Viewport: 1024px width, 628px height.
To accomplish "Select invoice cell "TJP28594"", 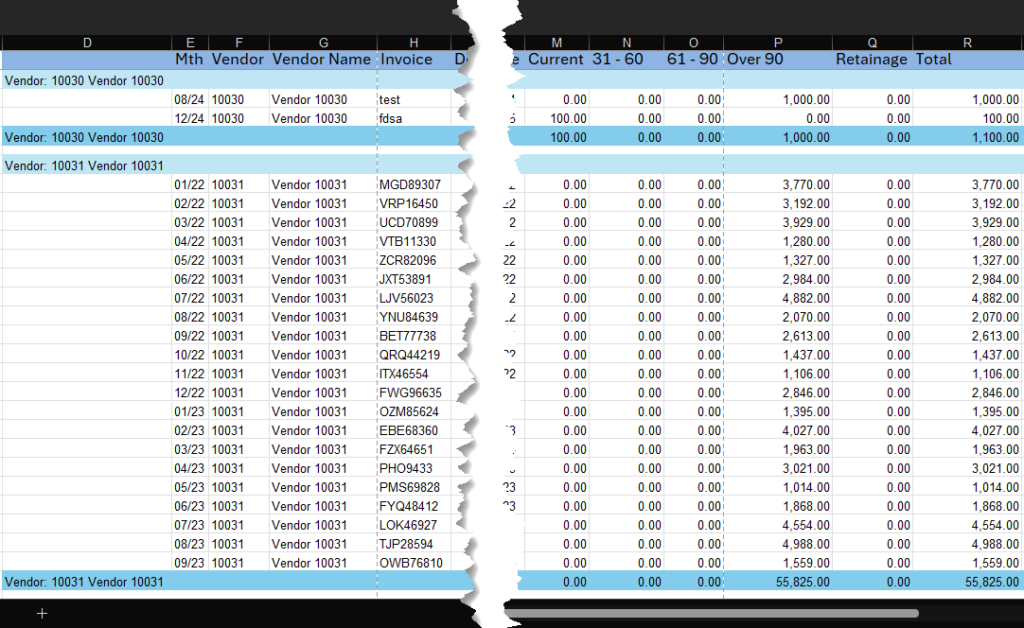I will point(414,544).
